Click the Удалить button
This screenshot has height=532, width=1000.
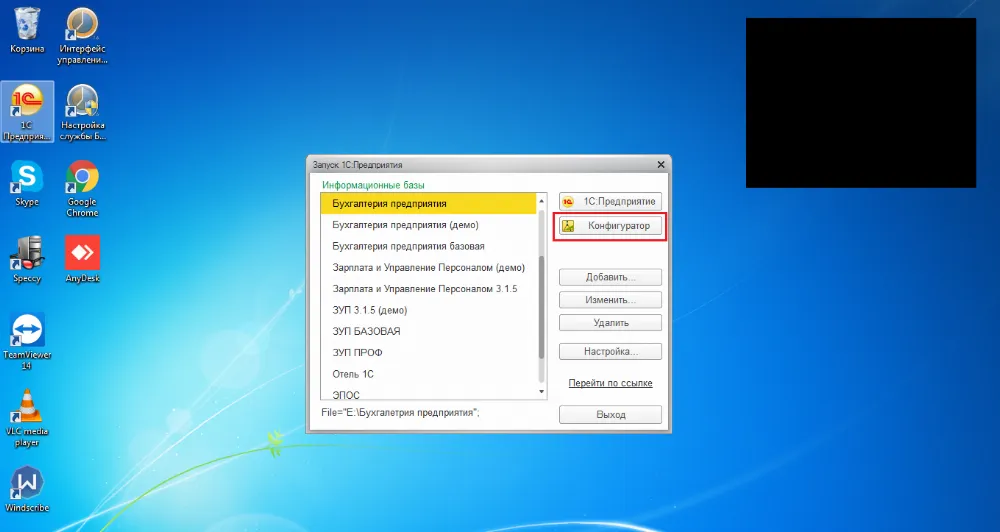click(x=610, y=323)
